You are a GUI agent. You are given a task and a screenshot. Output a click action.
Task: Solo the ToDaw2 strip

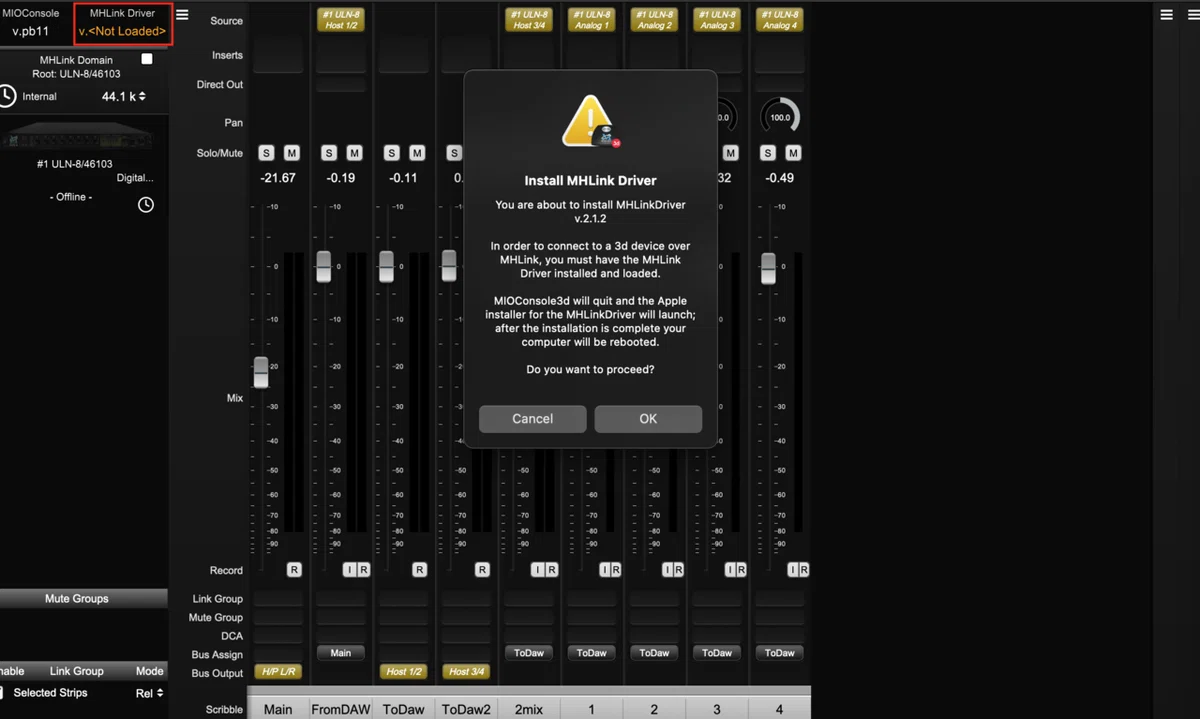click(454, 153)
